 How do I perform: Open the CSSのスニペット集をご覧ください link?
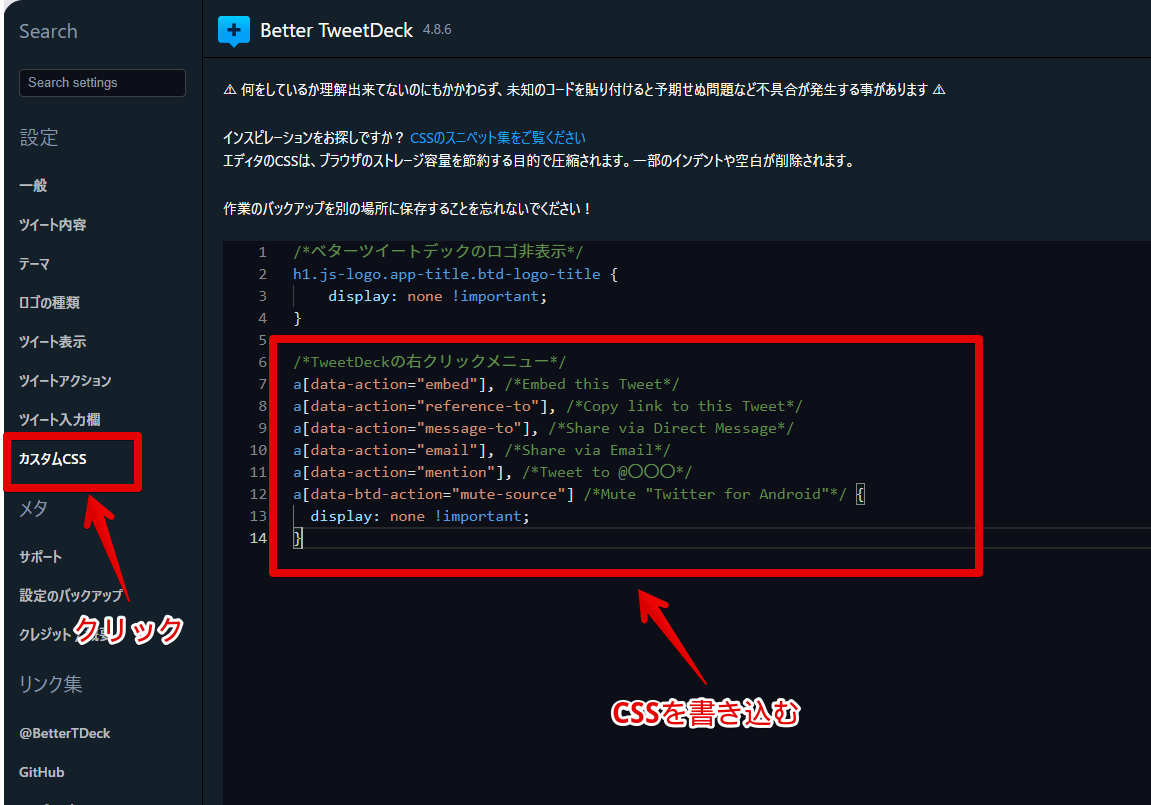point(498,138)
